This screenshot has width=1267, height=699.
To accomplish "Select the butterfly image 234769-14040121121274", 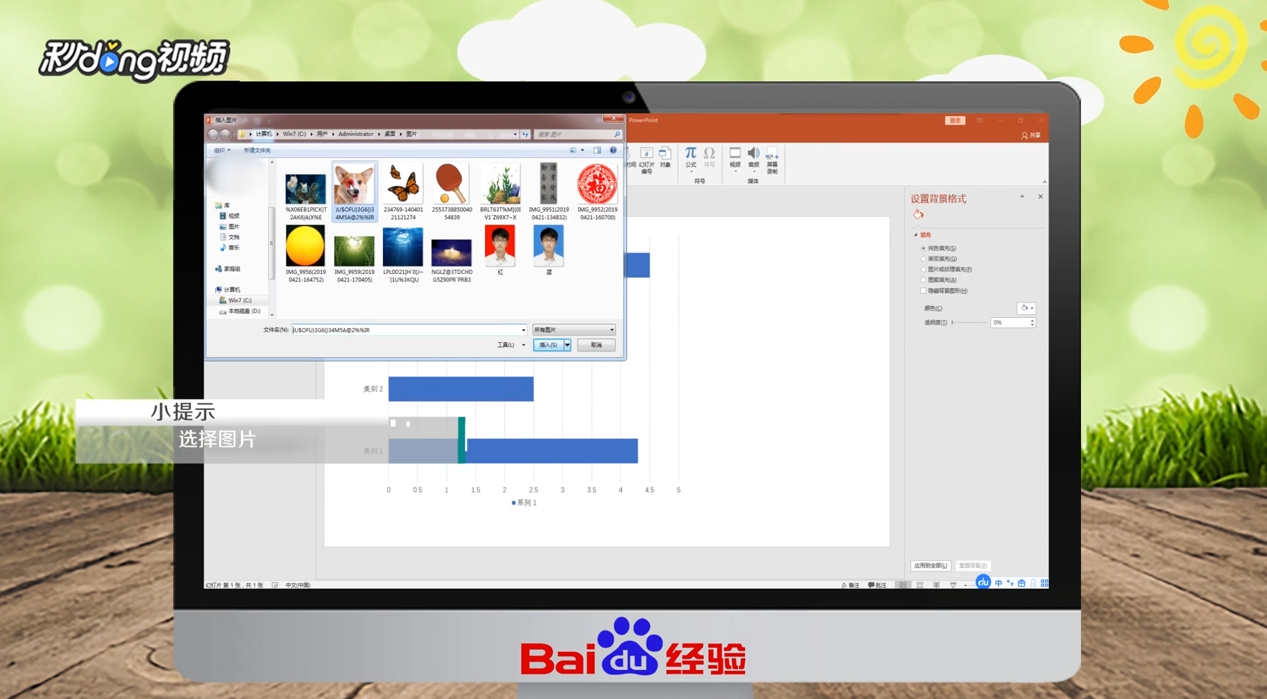I will pyautogui.click(x=402, y=186).
